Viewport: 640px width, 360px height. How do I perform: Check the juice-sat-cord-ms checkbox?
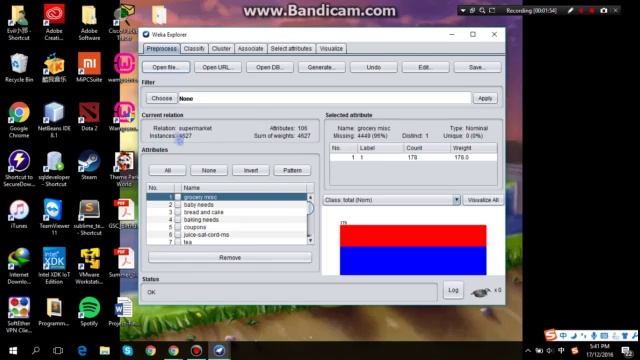click(x=178, y=235)
